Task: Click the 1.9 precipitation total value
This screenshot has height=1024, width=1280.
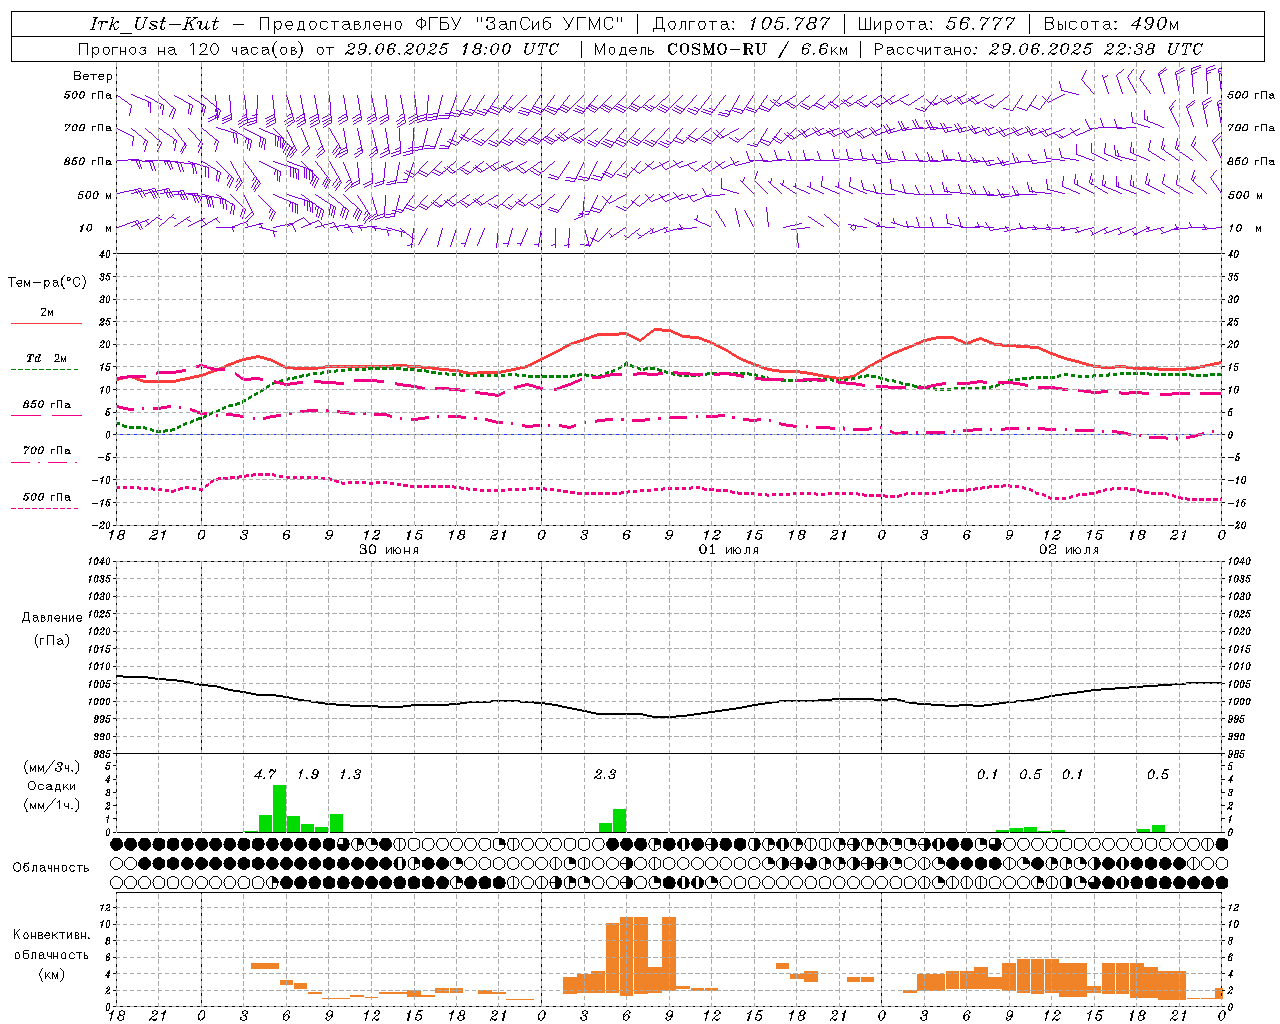Action: 308,774
